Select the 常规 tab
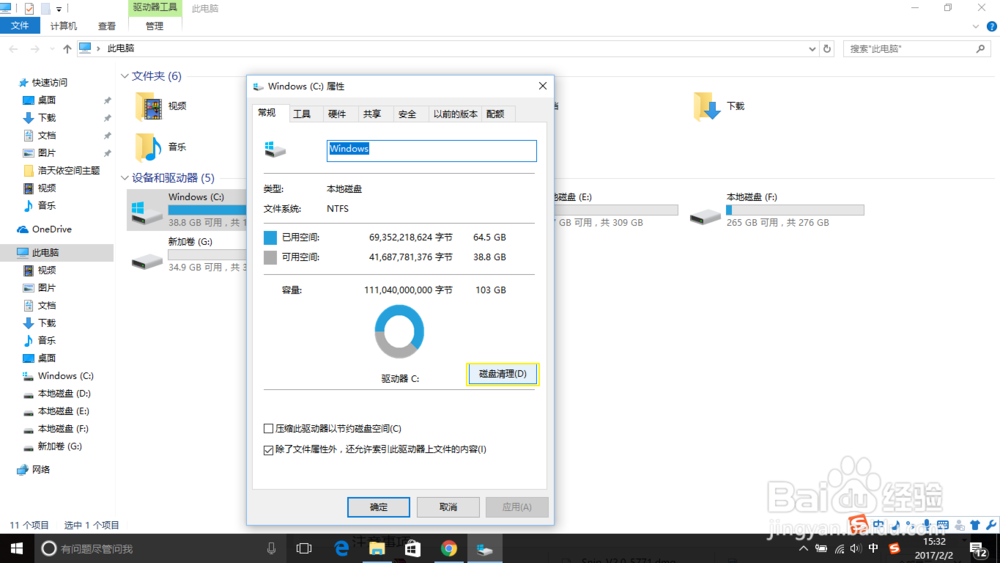 click(267, 113)
